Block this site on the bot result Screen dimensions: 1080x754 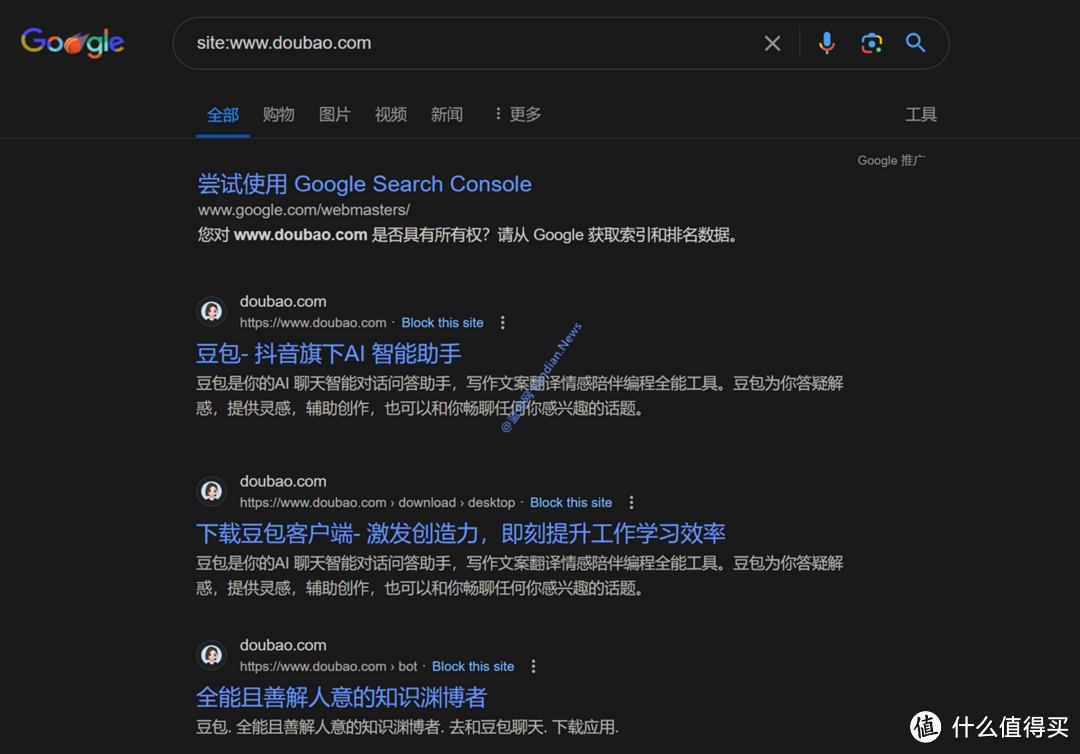tap(473, 667)
